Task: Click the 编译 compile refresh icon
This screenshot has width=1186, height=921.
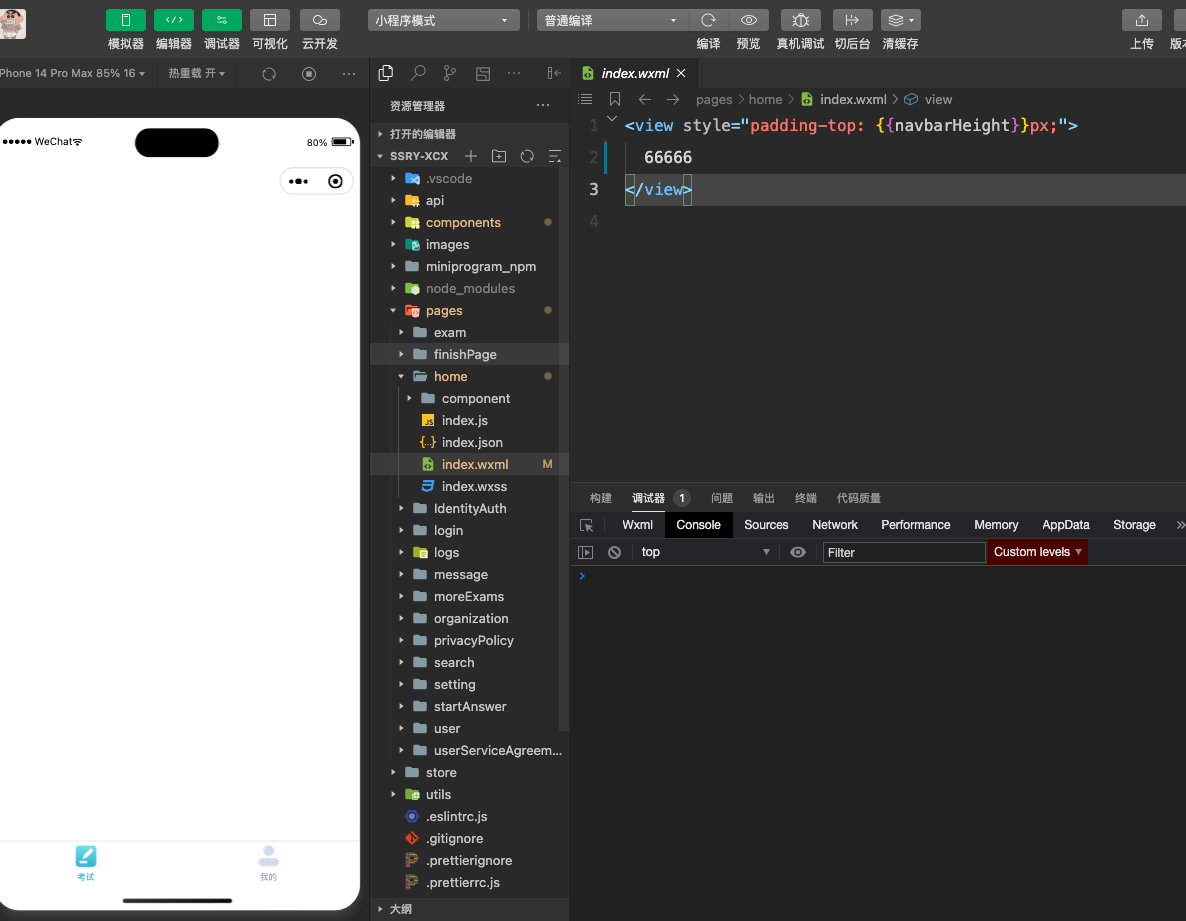Action: tap(709, 20)
